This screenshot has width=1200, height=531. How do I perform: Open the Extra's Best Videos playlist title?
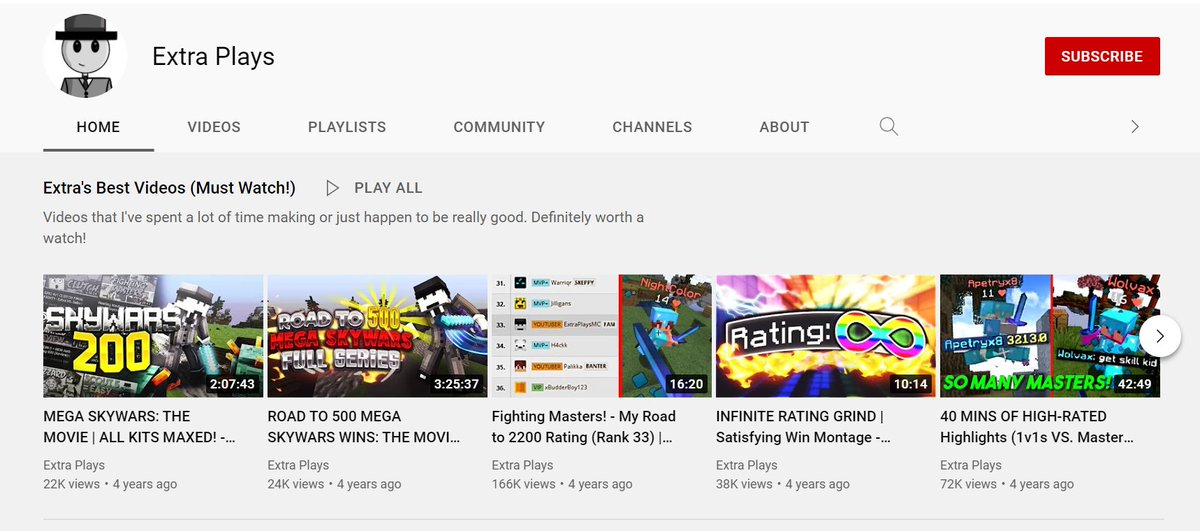pyautogui.click(x=169, y=187)
